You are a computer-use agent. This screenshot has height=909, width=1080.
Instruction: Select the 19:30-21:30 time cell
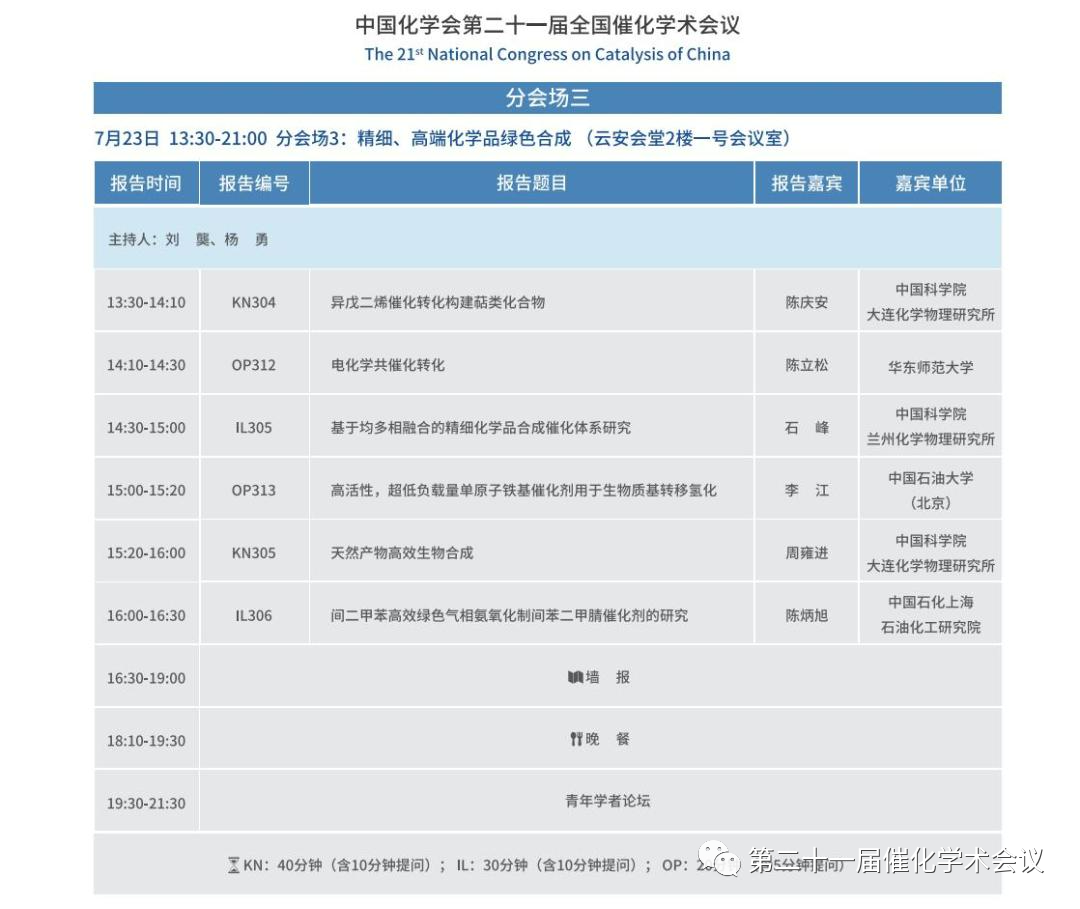[146, 804]
